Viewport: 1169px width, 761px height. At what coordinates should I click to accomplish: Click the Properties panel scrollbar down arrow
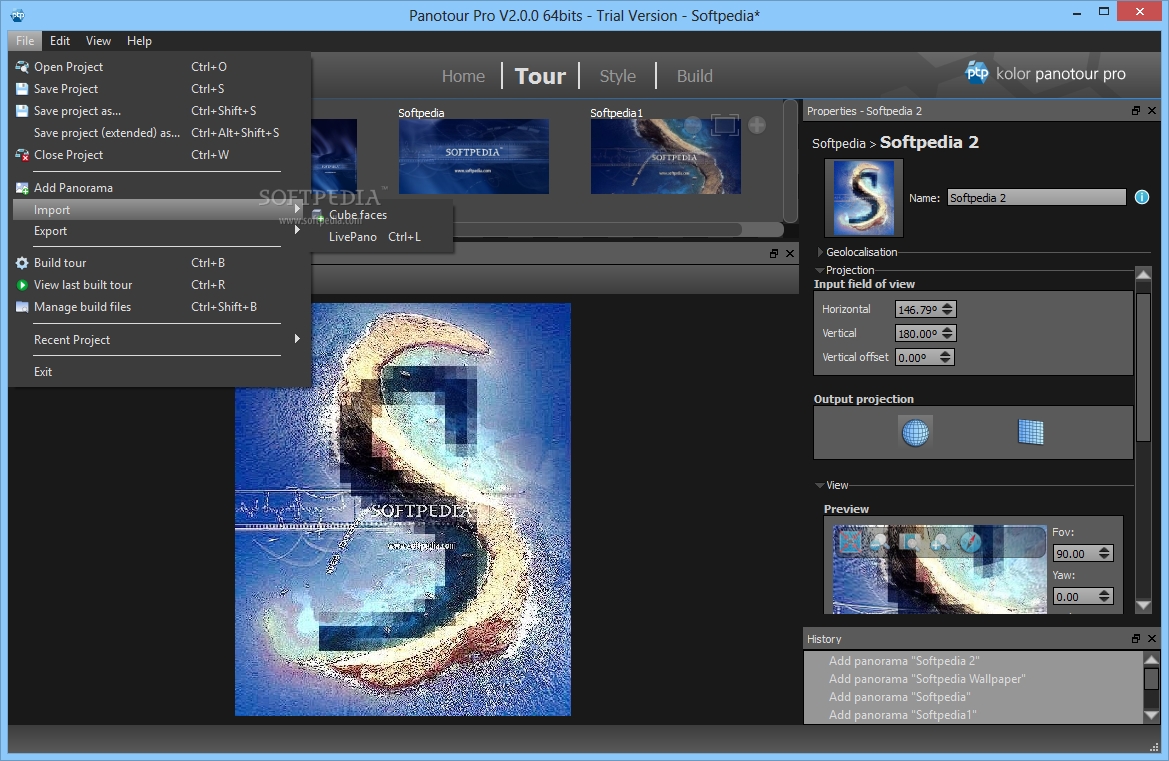pos(1143,605)
